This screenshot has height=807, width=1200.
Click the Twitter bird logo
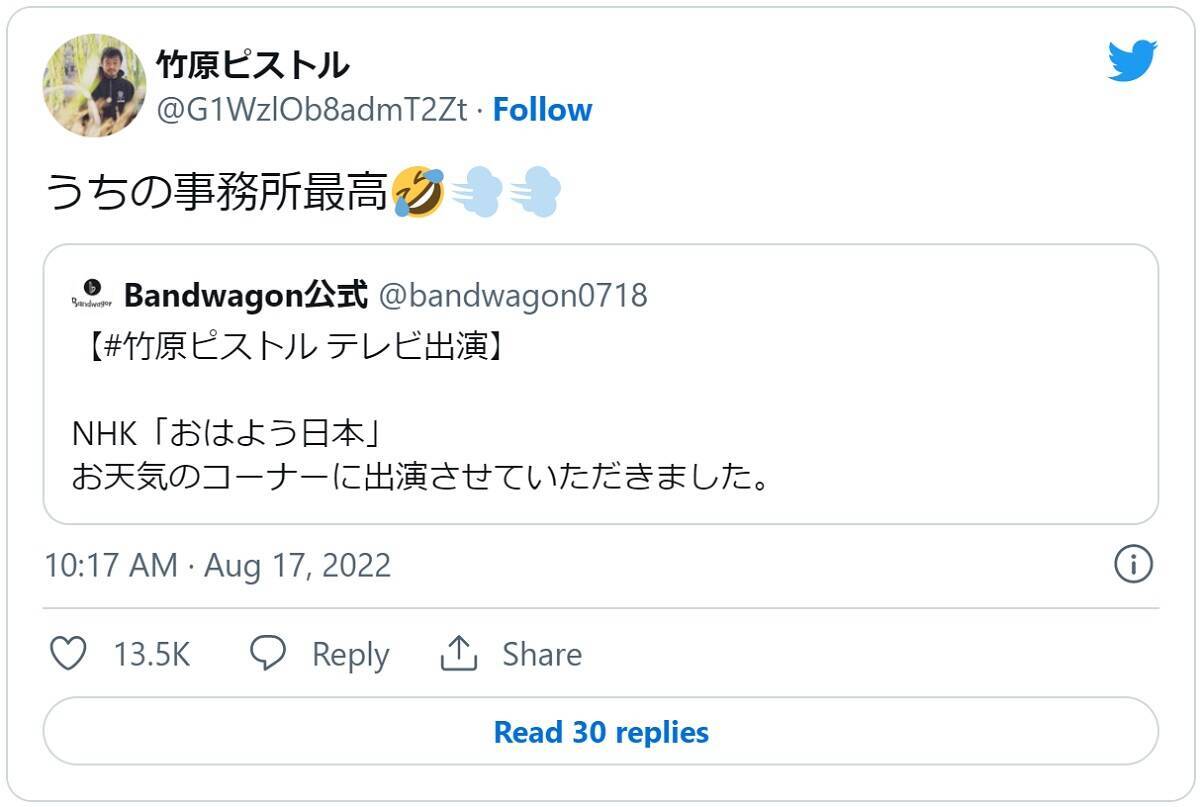tap(1132, 61)
